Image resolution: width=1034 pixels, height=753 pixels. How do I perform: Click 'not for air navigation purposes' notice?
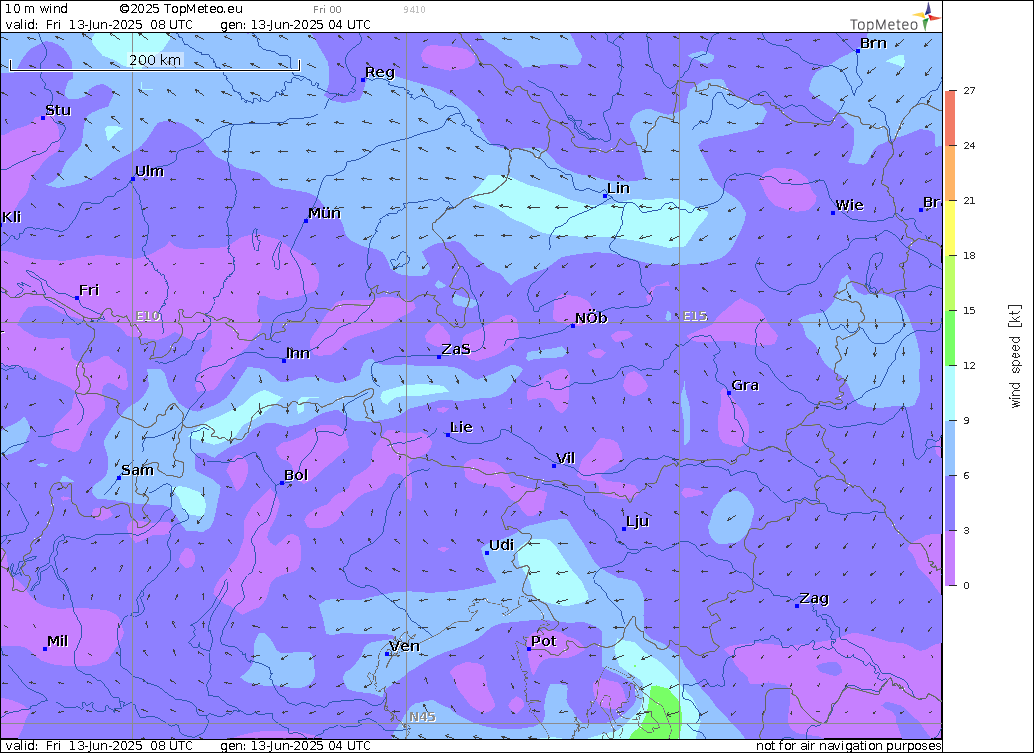(x=848, y=746)
